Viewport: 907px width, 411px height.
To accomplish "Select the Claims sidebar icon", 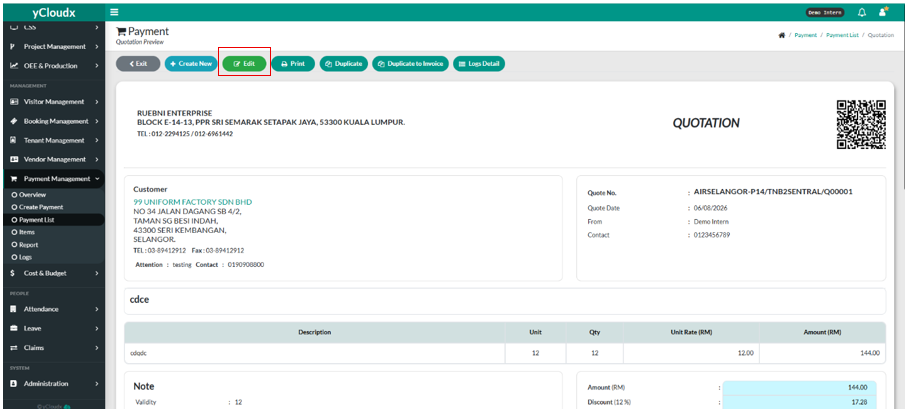I will click(13, 348).
